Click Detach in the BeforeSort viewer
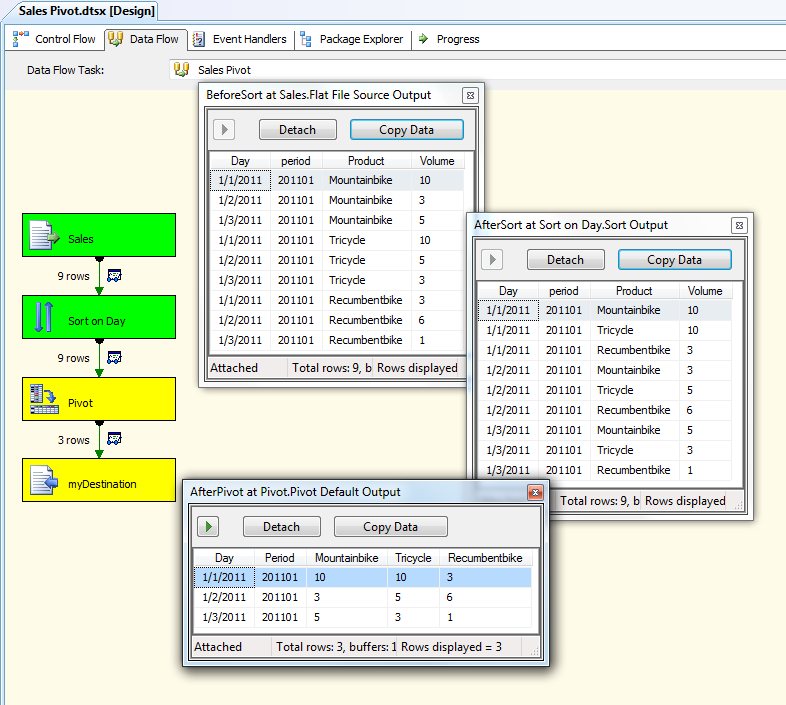The image size is (786, 705). tap(298, 130)
